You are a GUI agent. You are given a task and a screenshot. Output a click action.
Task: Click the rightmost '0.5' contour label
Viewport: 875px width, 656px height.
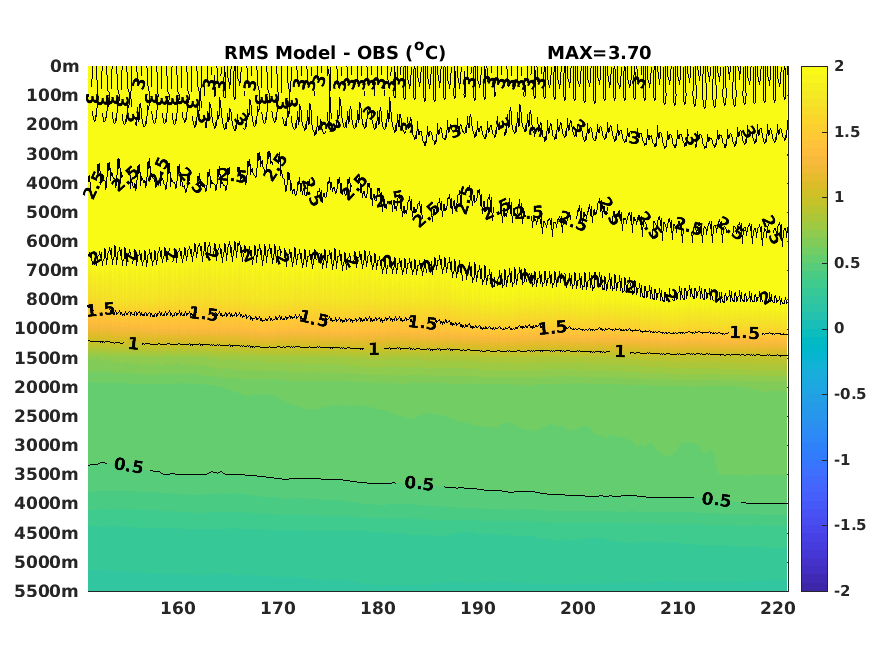point(717,500)
